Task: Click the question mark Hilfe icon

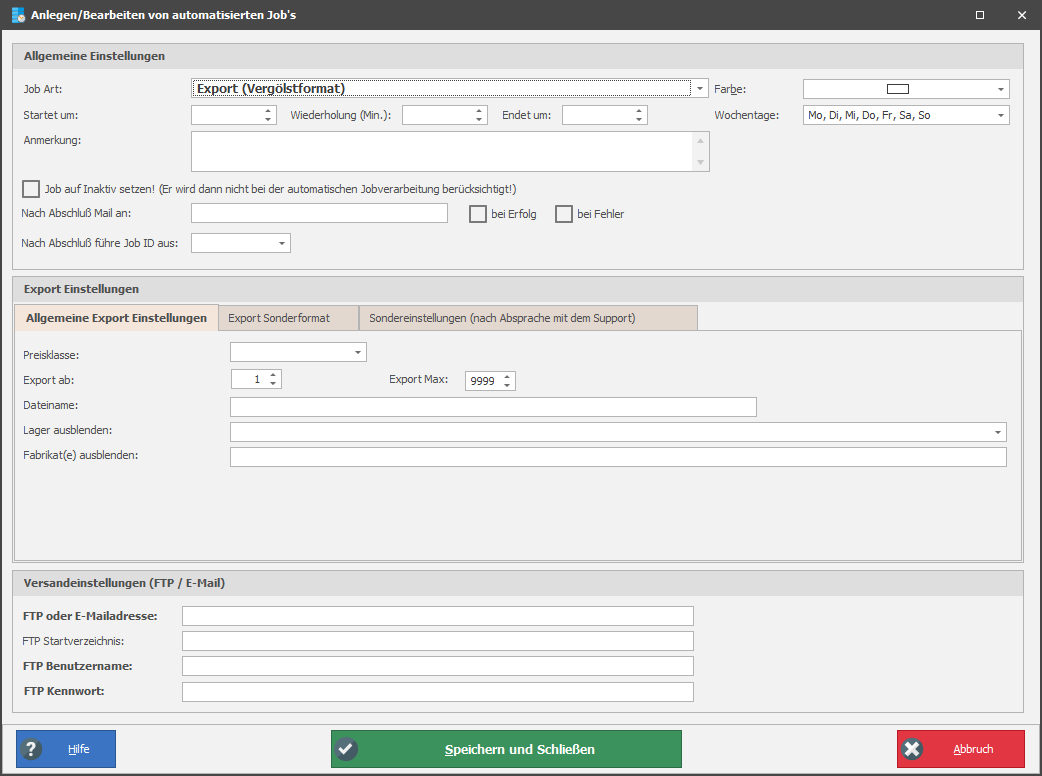Action: (31, 749)
